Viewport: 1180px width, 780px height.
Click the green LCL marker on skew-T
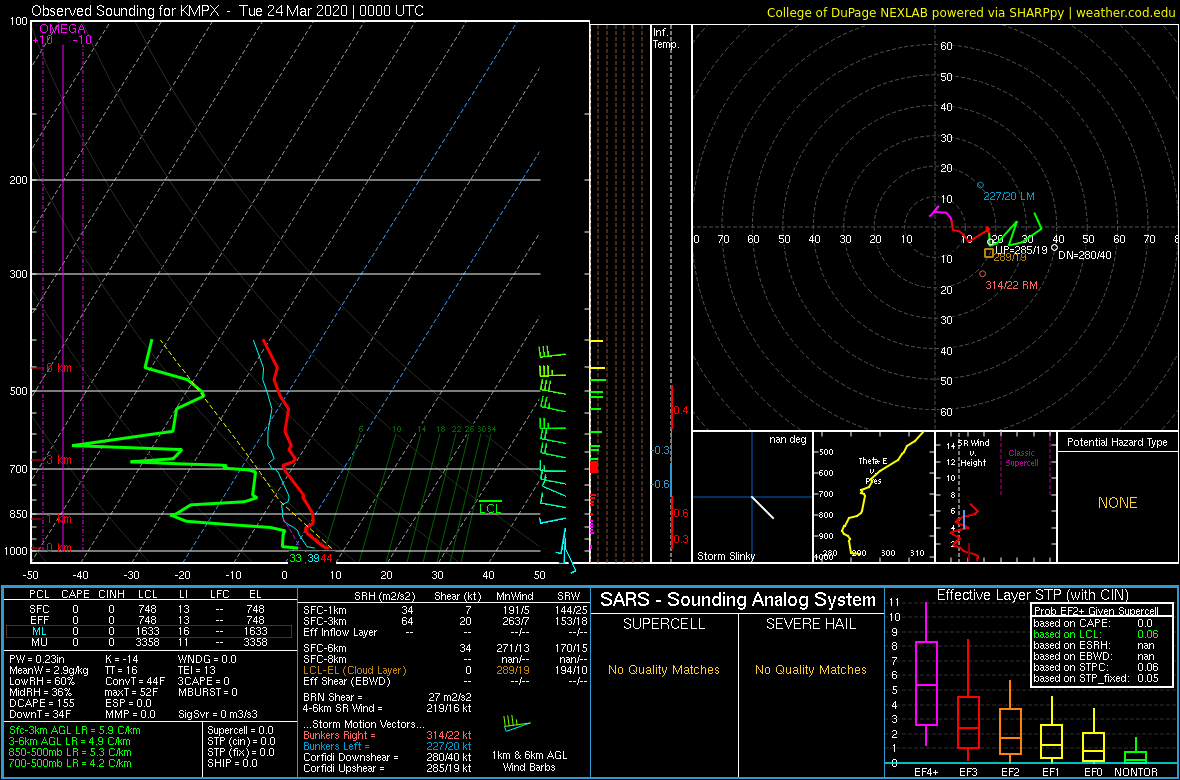tap(490, 509)
